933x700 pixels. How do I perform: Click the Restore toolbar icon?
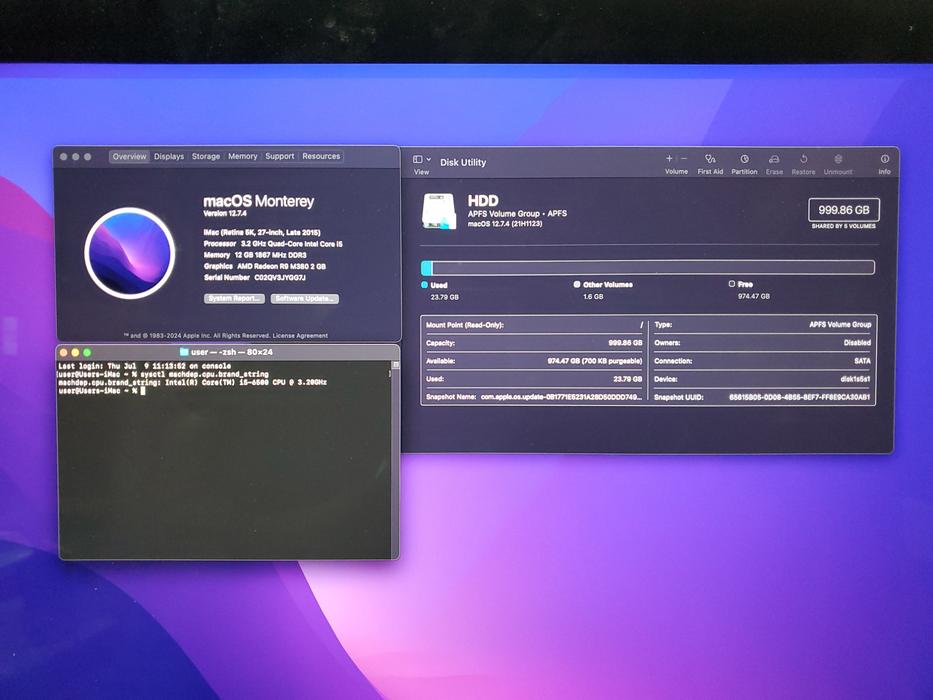[803, 159]
